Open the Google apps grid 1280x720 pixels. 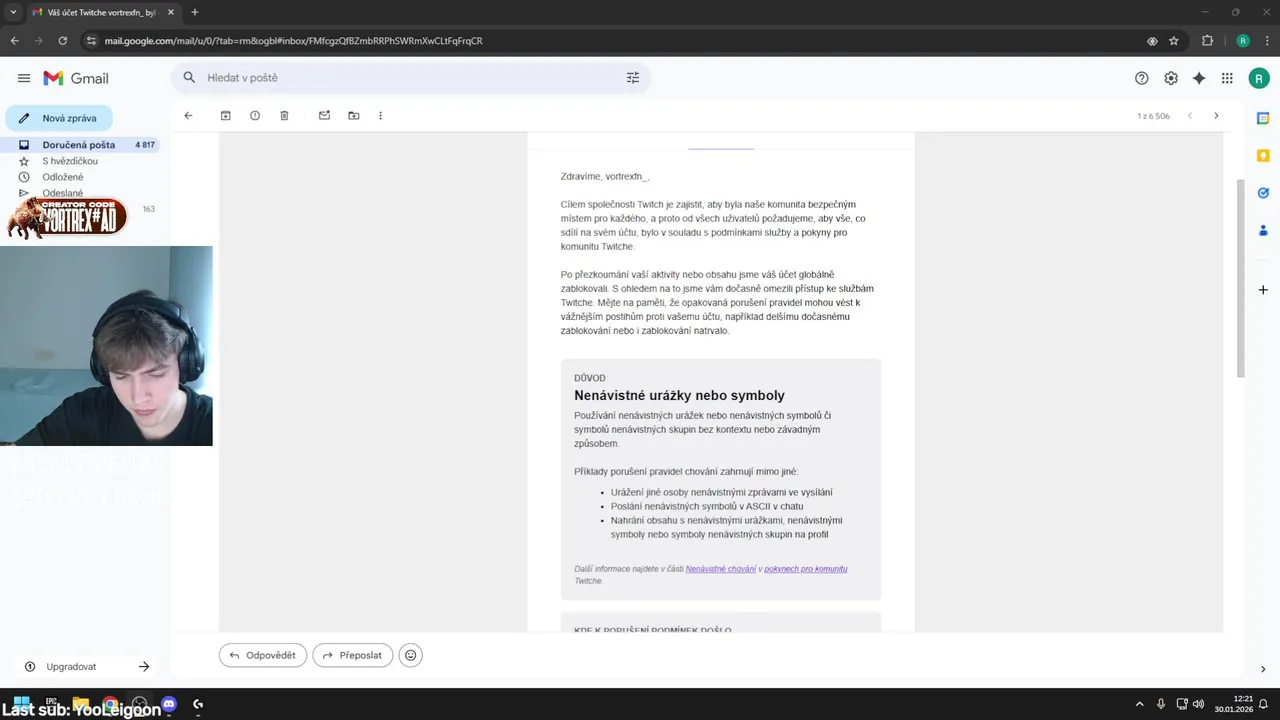[x=1227, y=78]
